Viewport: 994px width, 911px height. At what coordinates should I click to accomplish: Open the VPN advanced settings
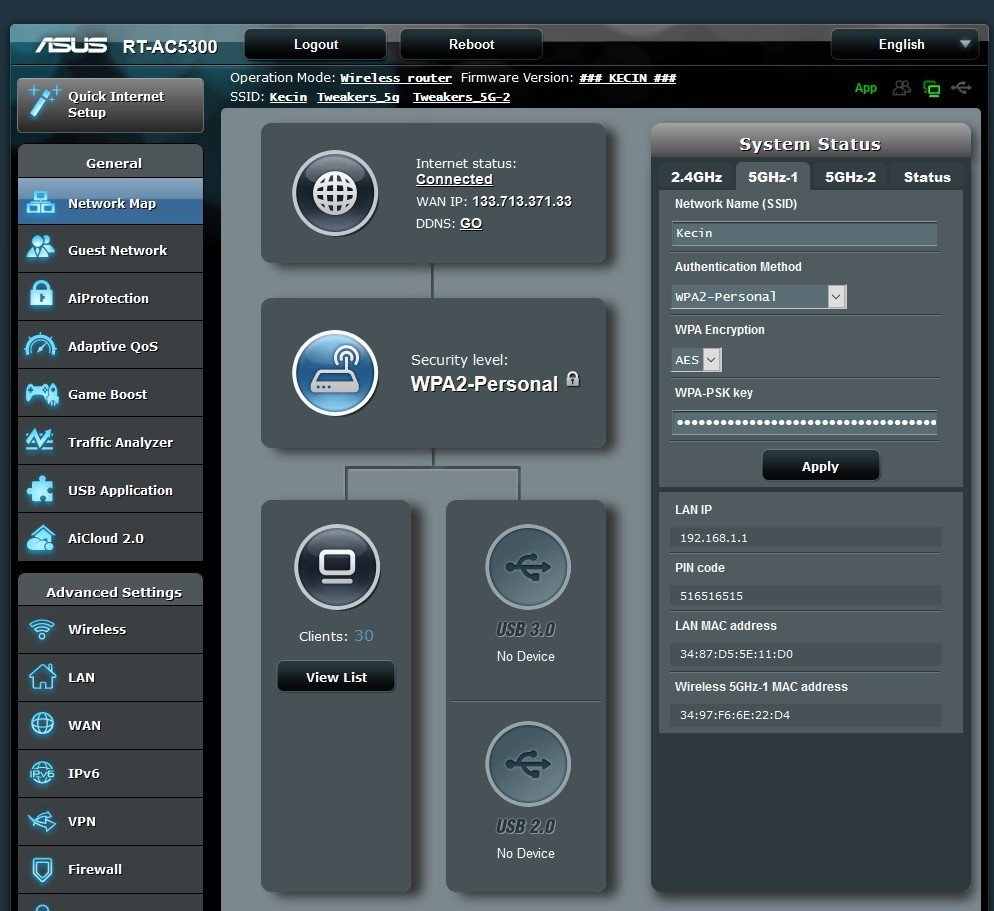pos(110,821)
